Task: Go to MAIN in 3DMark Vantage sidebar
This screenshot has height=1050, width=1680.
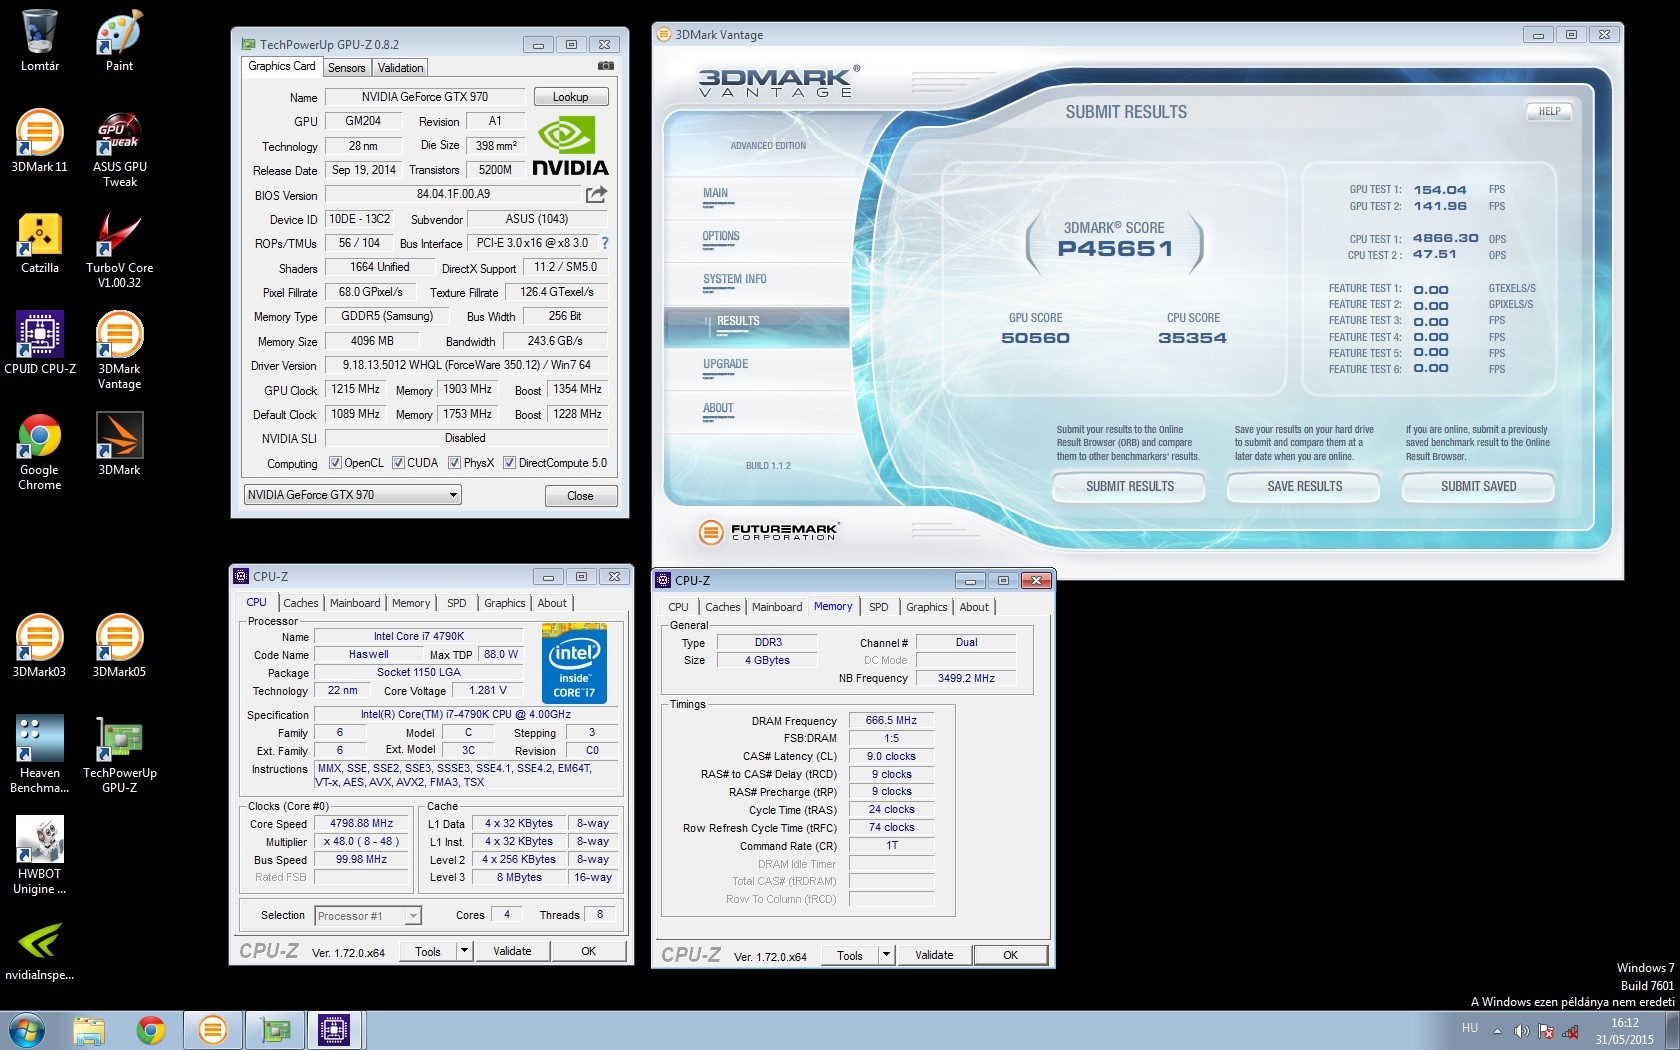Action: point(716,194)
